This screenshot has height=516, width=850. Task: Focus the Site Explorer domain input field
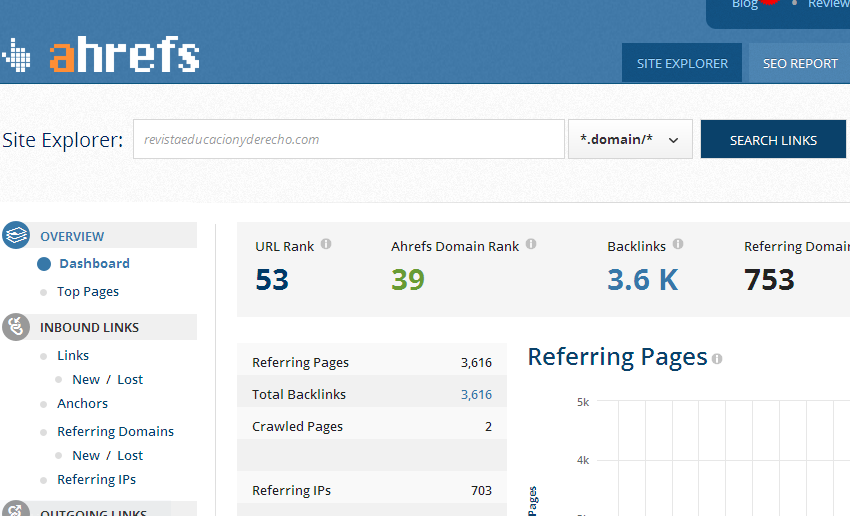click(349, 139)
